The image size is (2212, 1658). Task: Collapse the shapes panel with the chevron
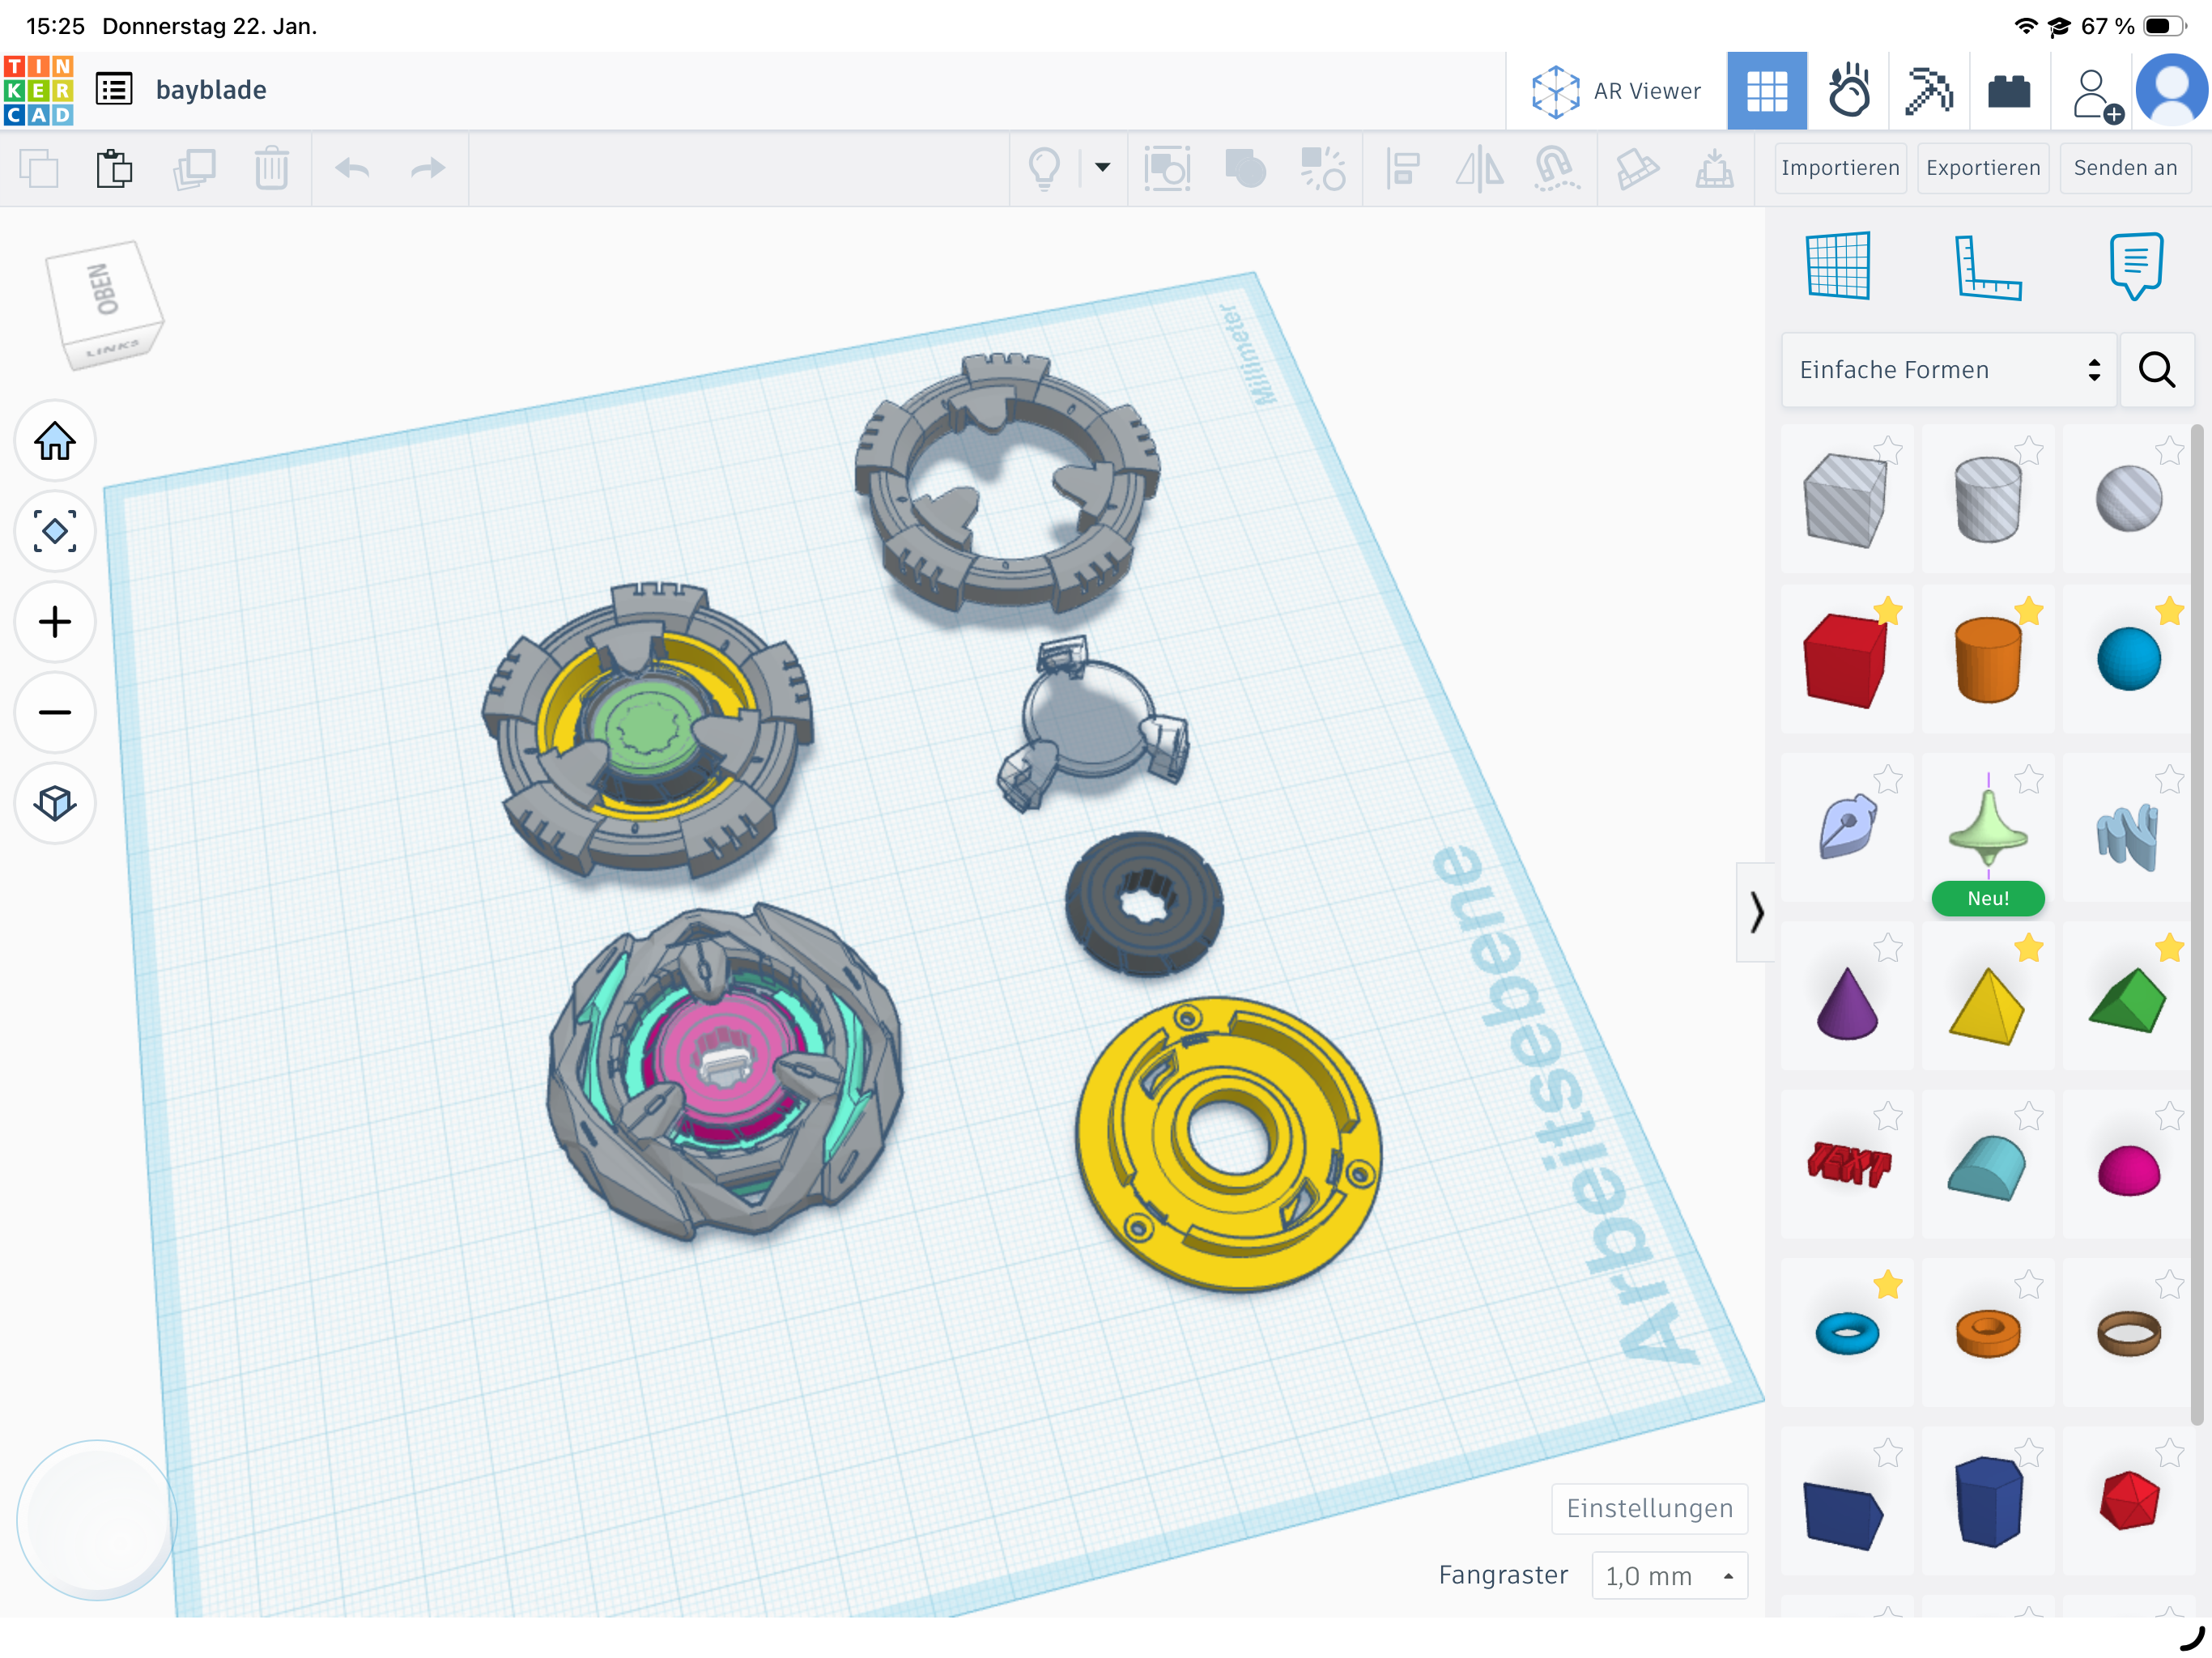pos(1756,912)
